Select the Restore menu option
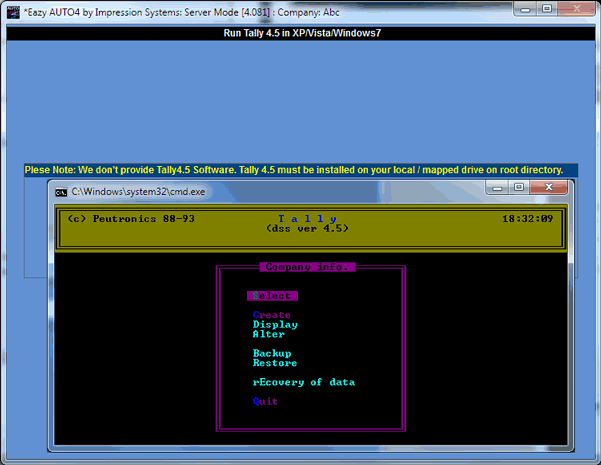This screenshot has height=465, width=601. pyautogui.click(x=275, y=363)
